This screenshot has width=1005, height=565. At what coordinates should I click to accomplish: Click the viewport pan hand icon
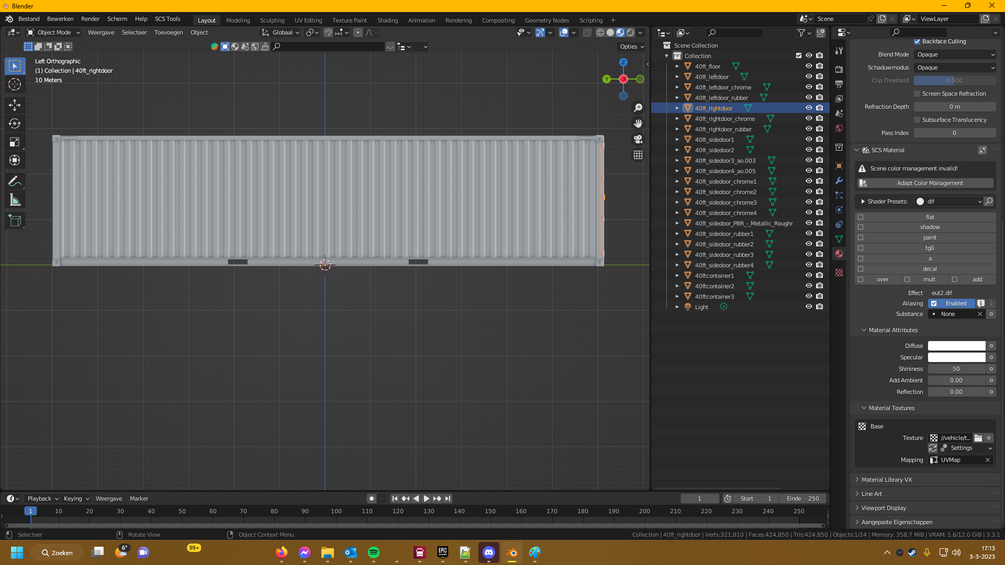pyautogui.click(x=638, y=123)
